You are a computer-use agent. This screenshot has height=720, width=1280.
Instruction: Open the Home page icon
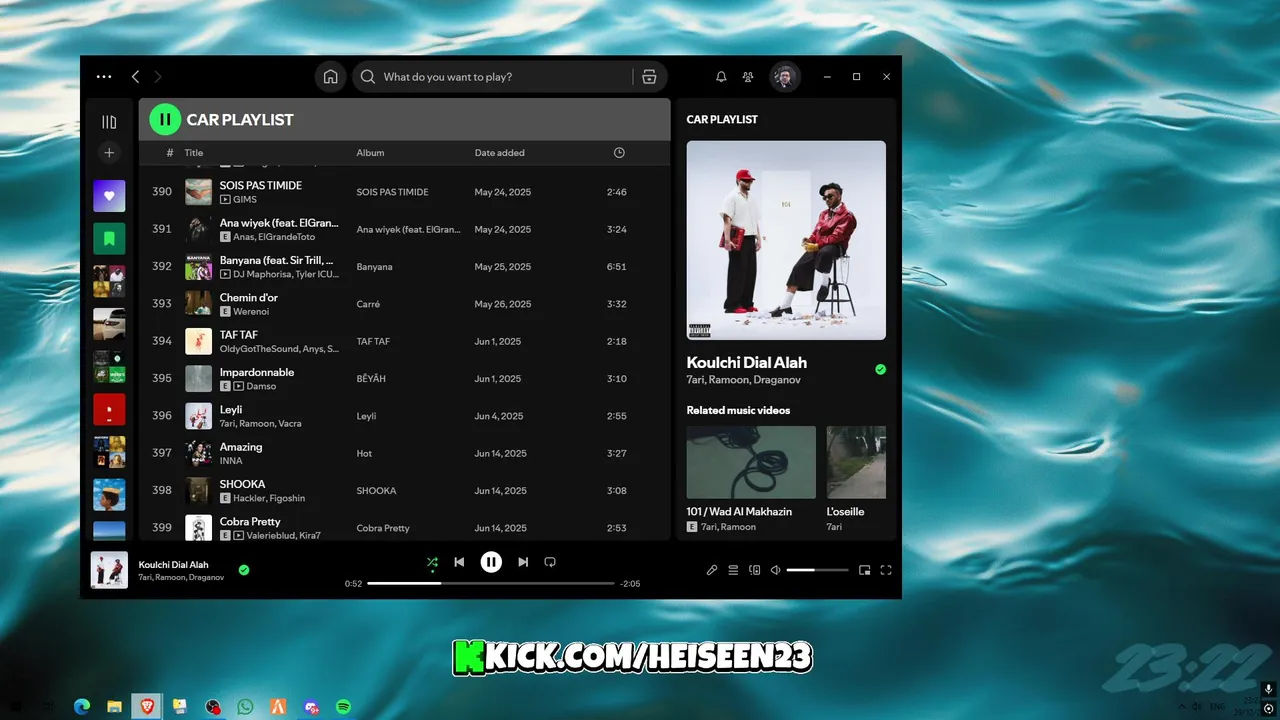(330, 77)
